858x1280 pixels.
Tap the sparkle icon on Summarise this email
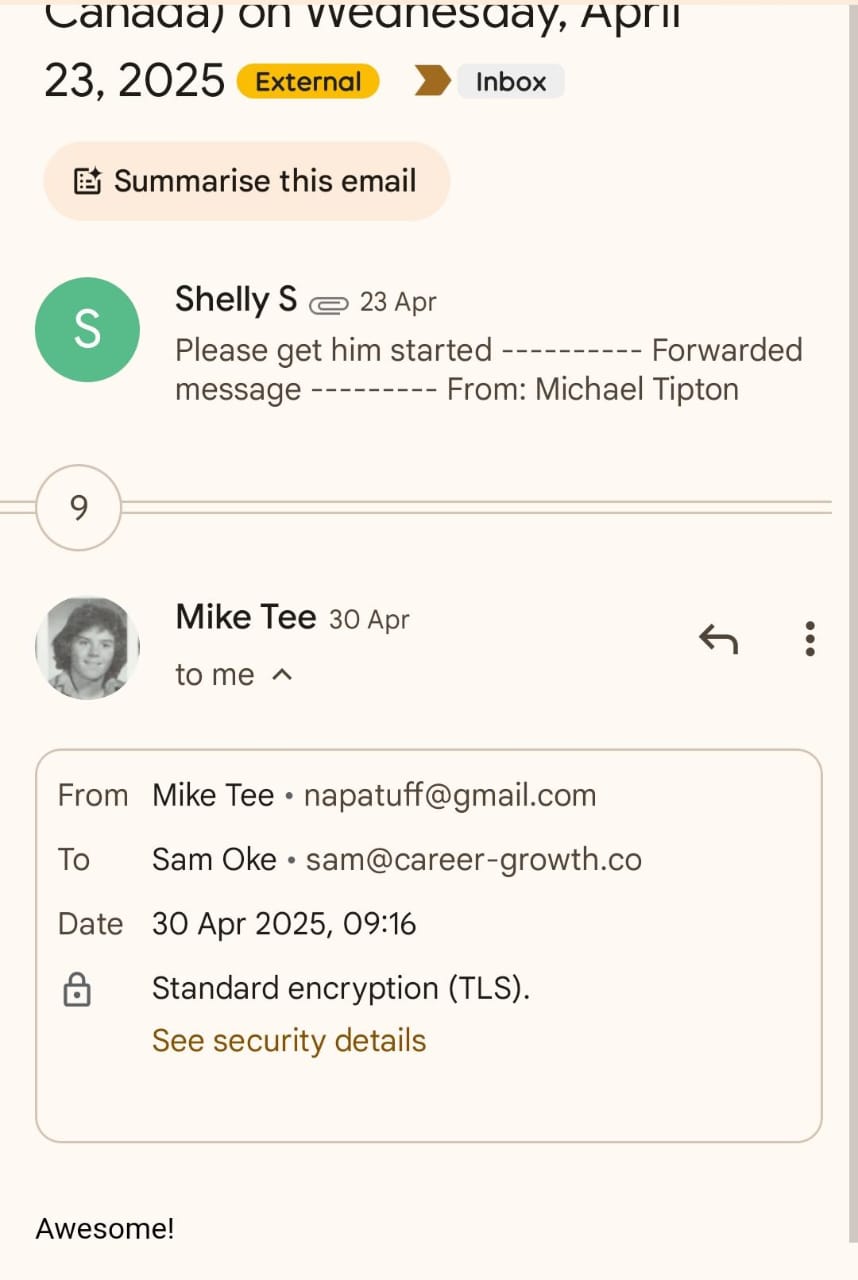click(x=88, y=181)
